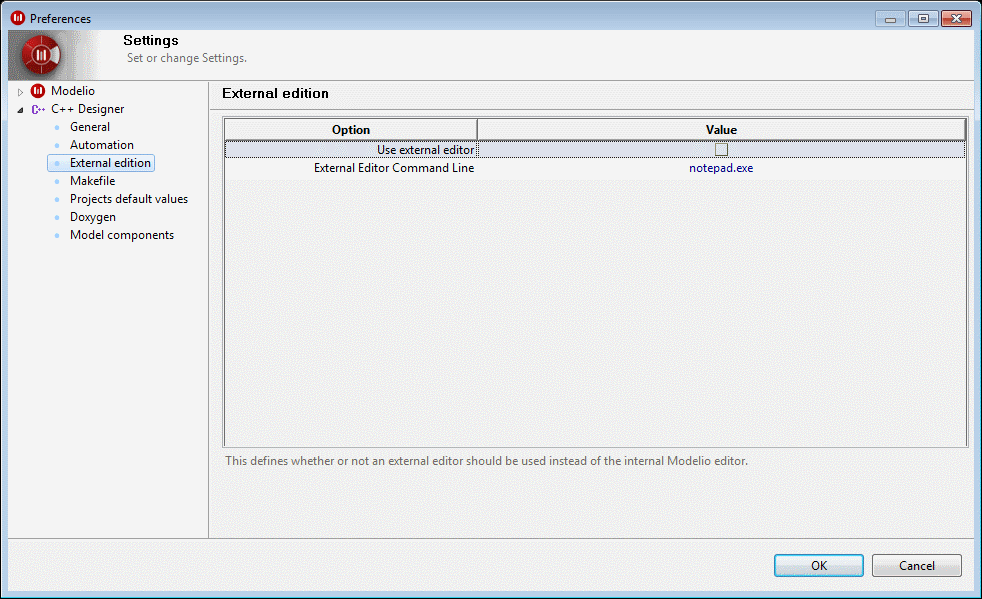Image resolution: width=982 pixels, height=599 pixels.
Task: Edit the notepad.exe command line value
Action: tap(721, 168)
